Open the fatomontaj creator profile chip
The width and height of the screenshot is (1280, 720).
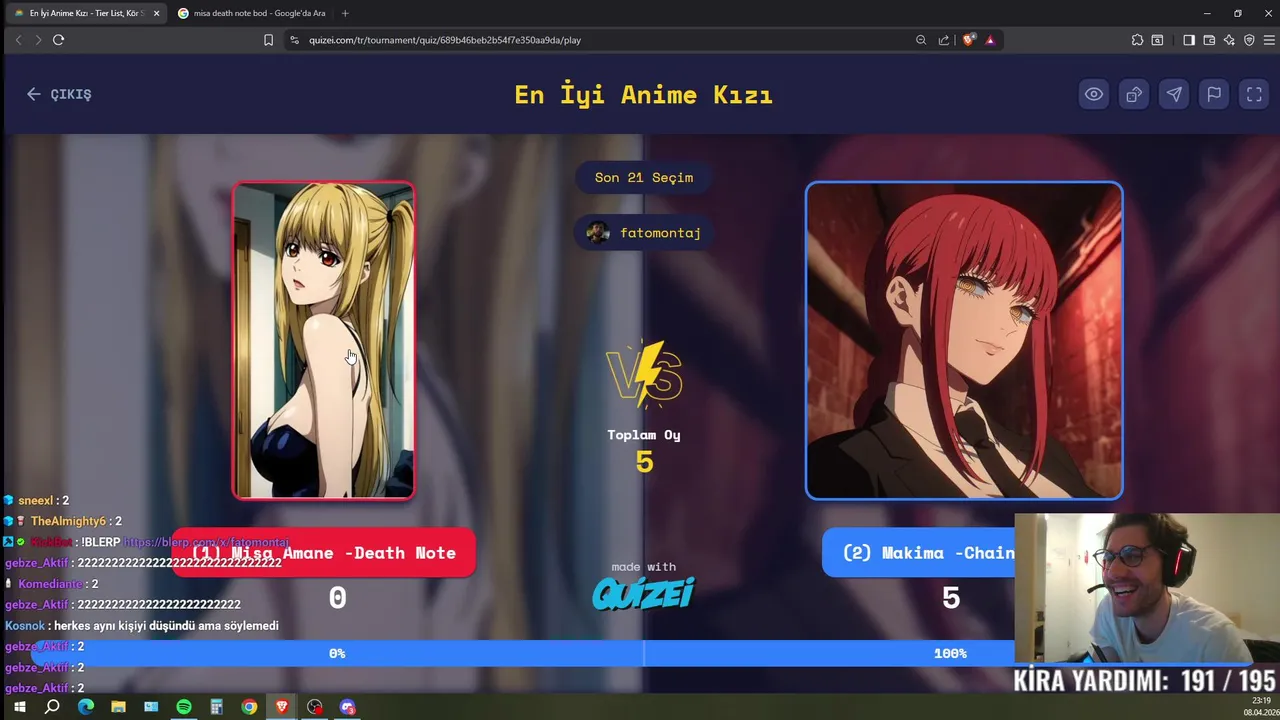pyautogui.click(x=644, y=233)
